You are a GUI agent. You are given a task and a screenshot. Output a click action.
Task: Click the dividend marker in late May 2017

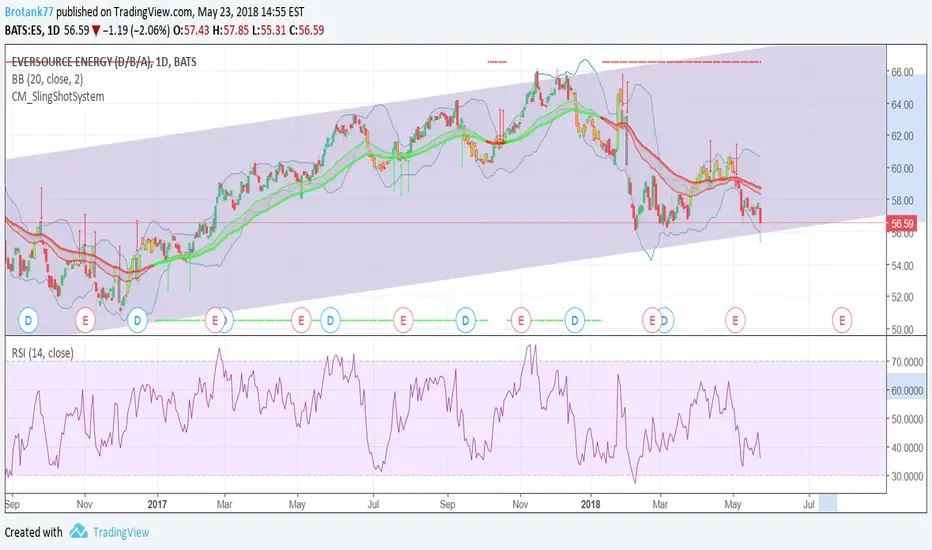pyautogui.click(x=330, y=320)
